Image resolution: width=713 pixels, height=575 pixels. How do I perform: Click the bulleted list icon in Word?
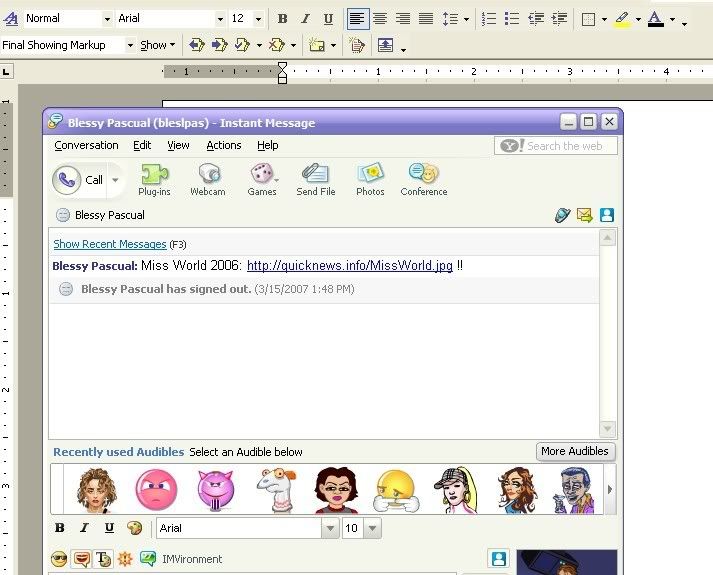click(512, 19)
